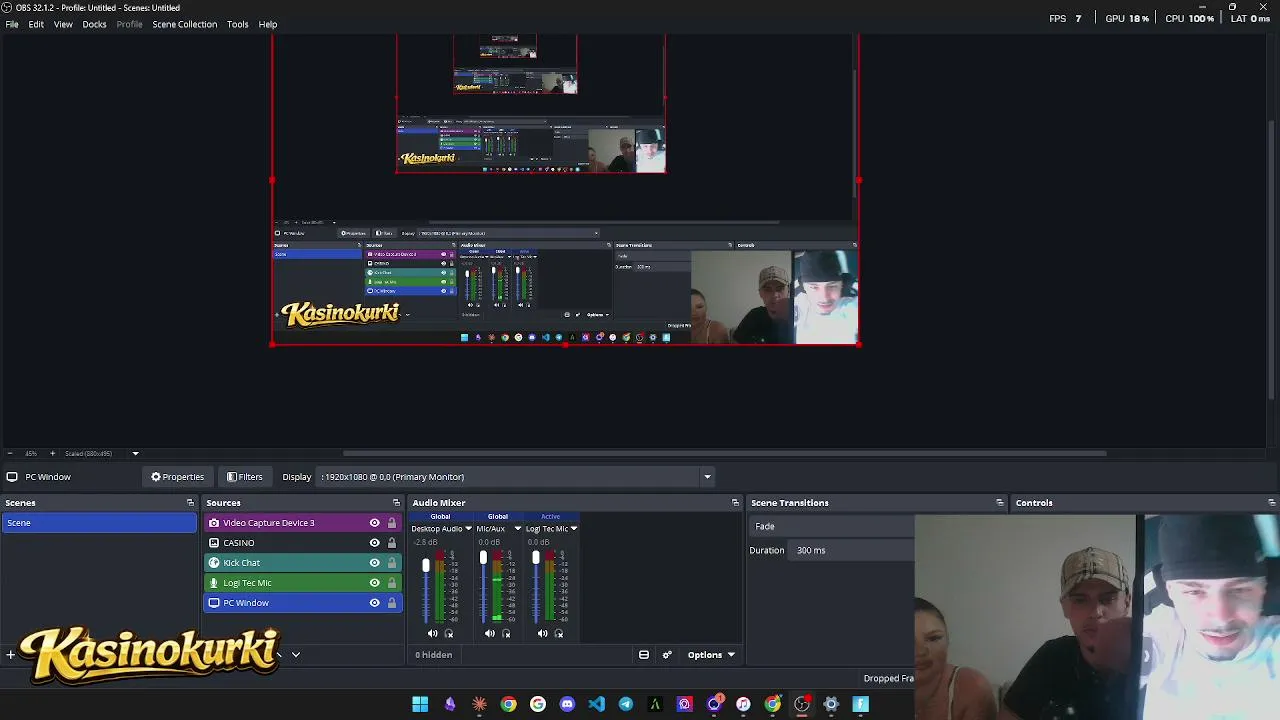Image resolution: width=1280 pixels, height=720 pixels.
Task: Expand the Mic/Aux channel menu
Action: click(x=517, y=529)
